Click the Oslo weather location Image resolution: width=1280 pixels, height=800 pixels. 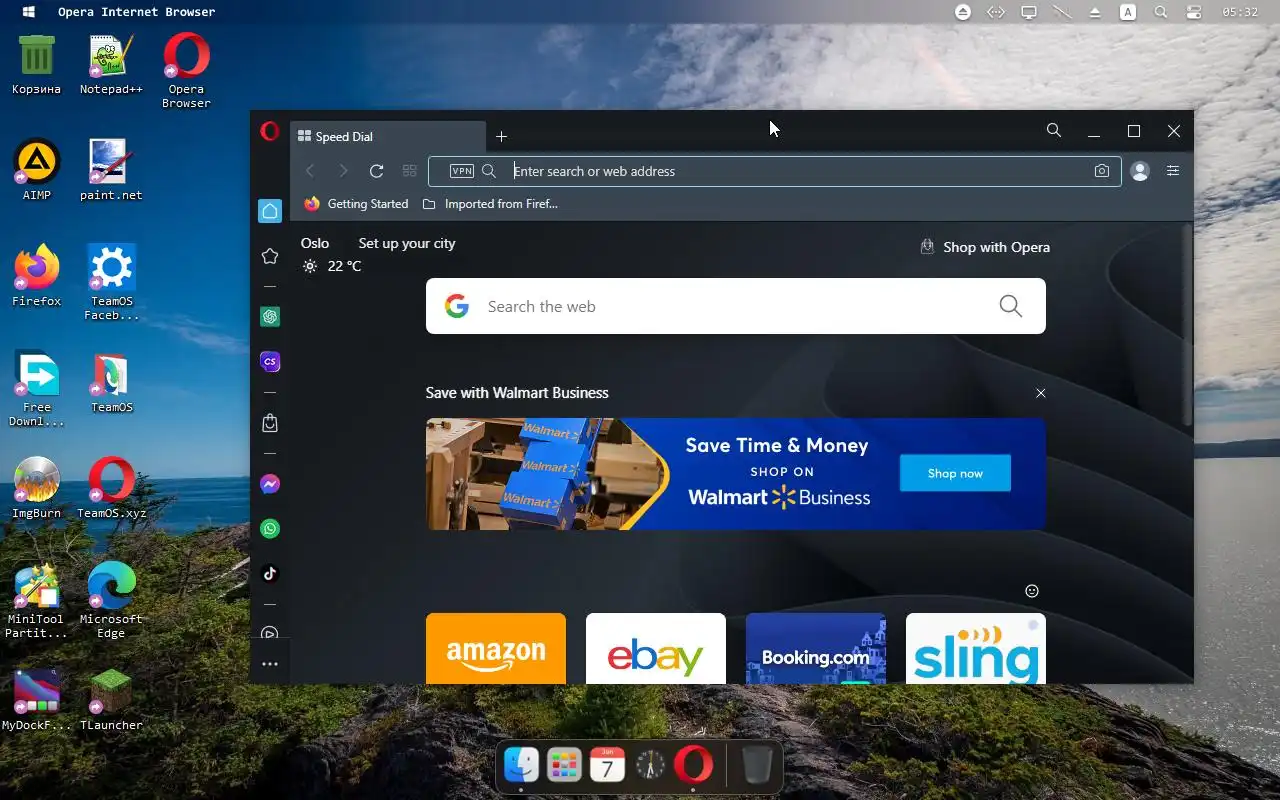(x=315, y=243)
